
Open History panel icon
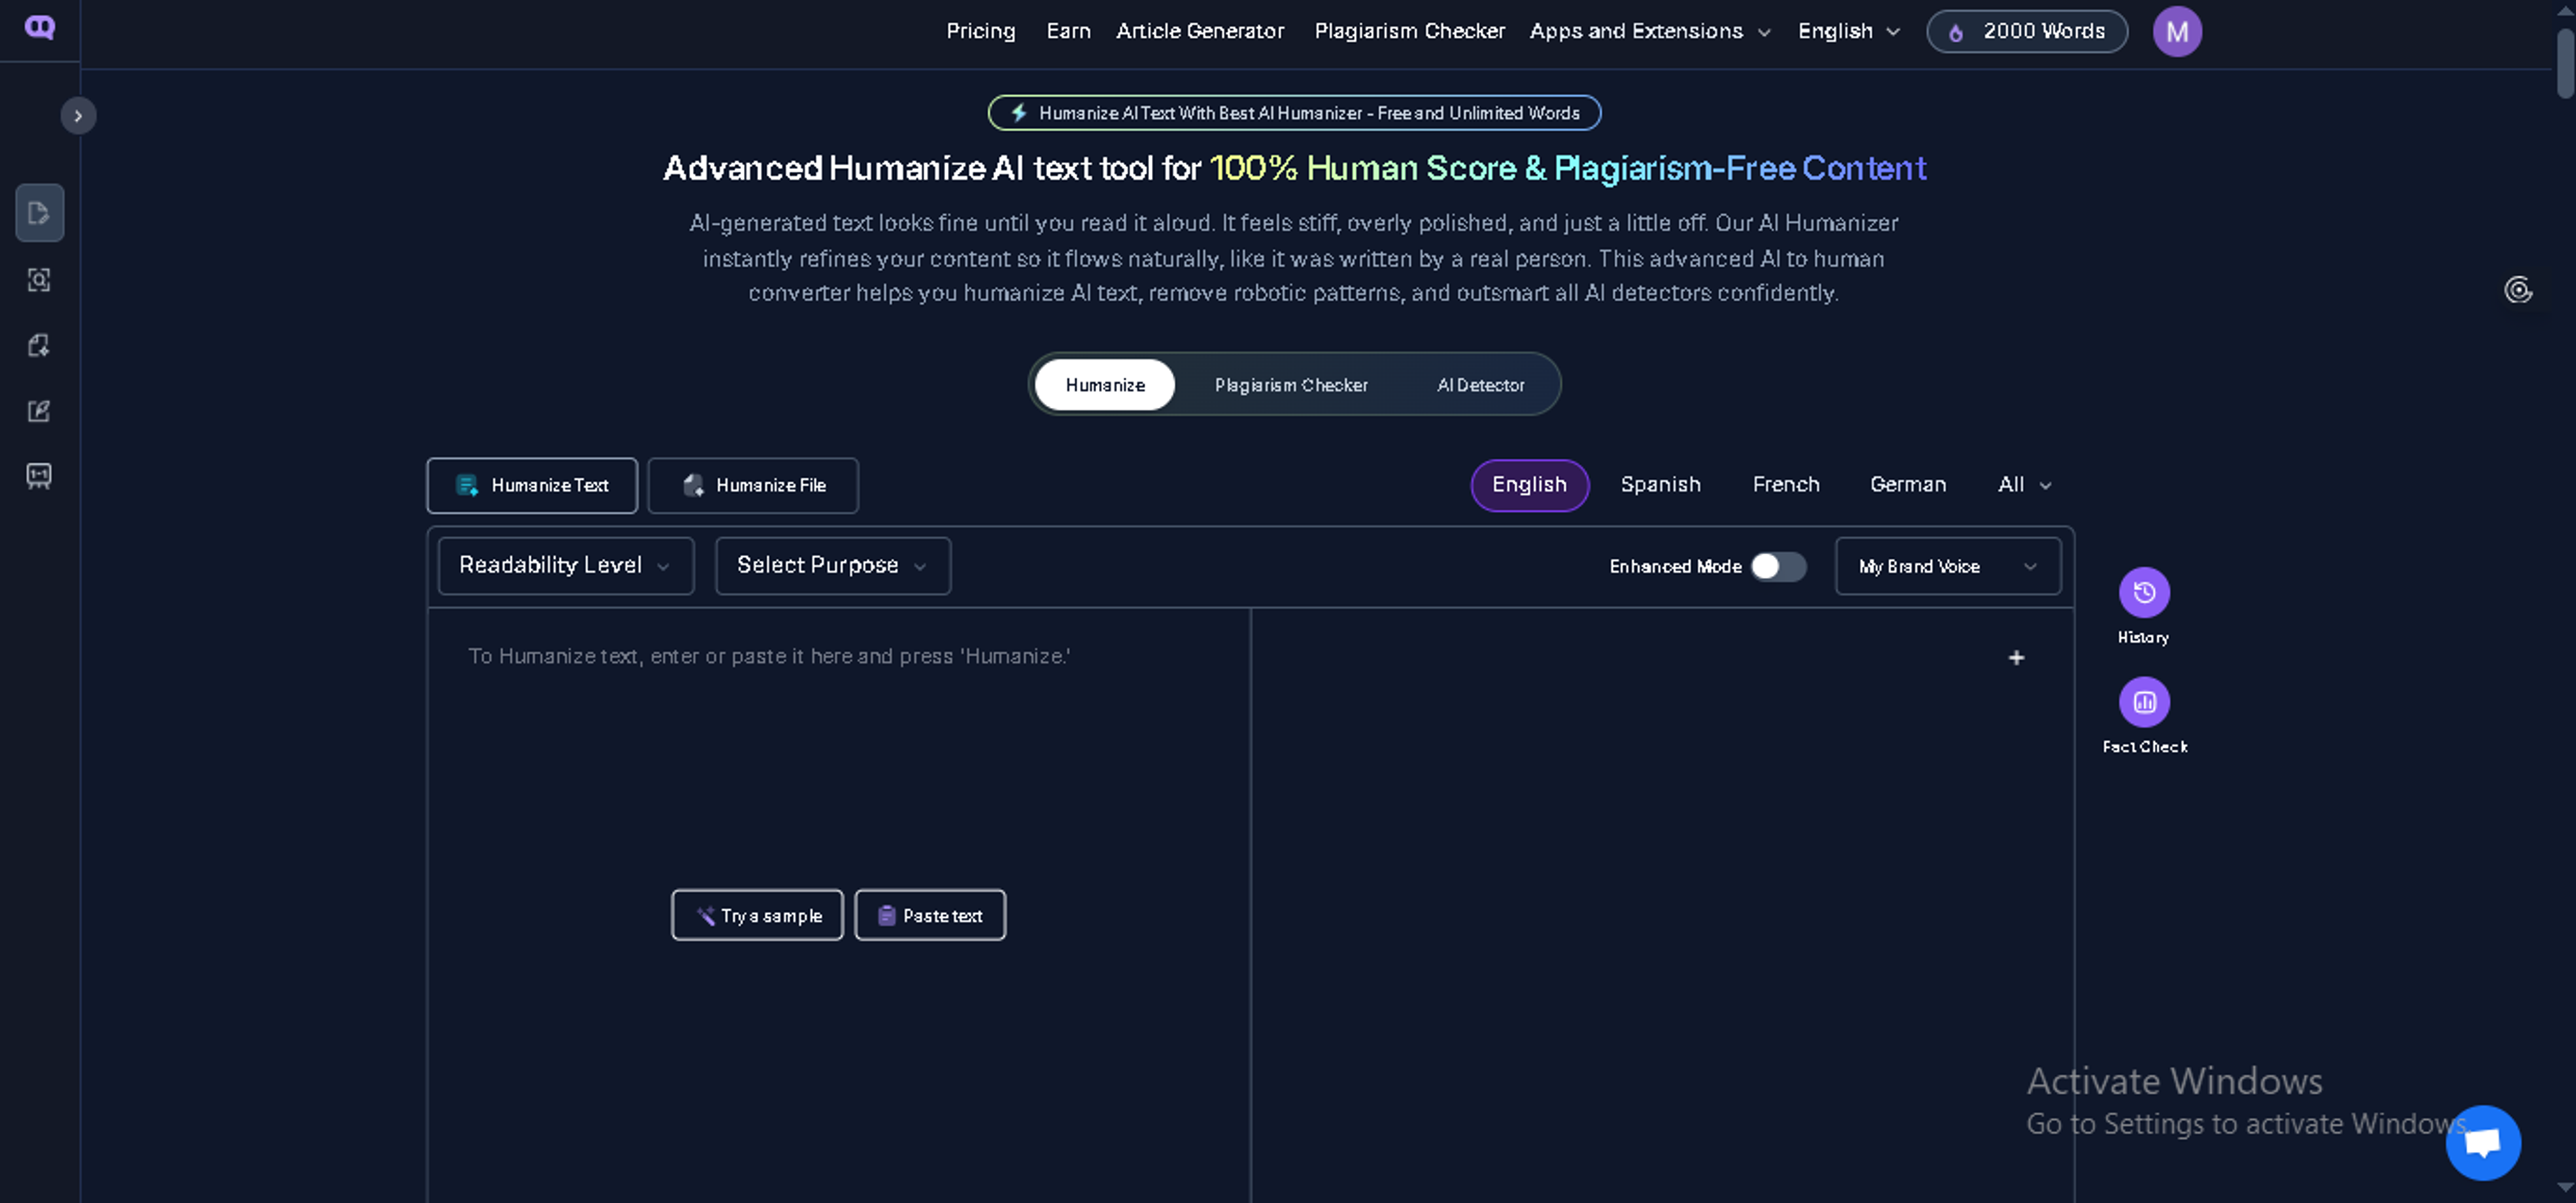[x=2144, y=593]
